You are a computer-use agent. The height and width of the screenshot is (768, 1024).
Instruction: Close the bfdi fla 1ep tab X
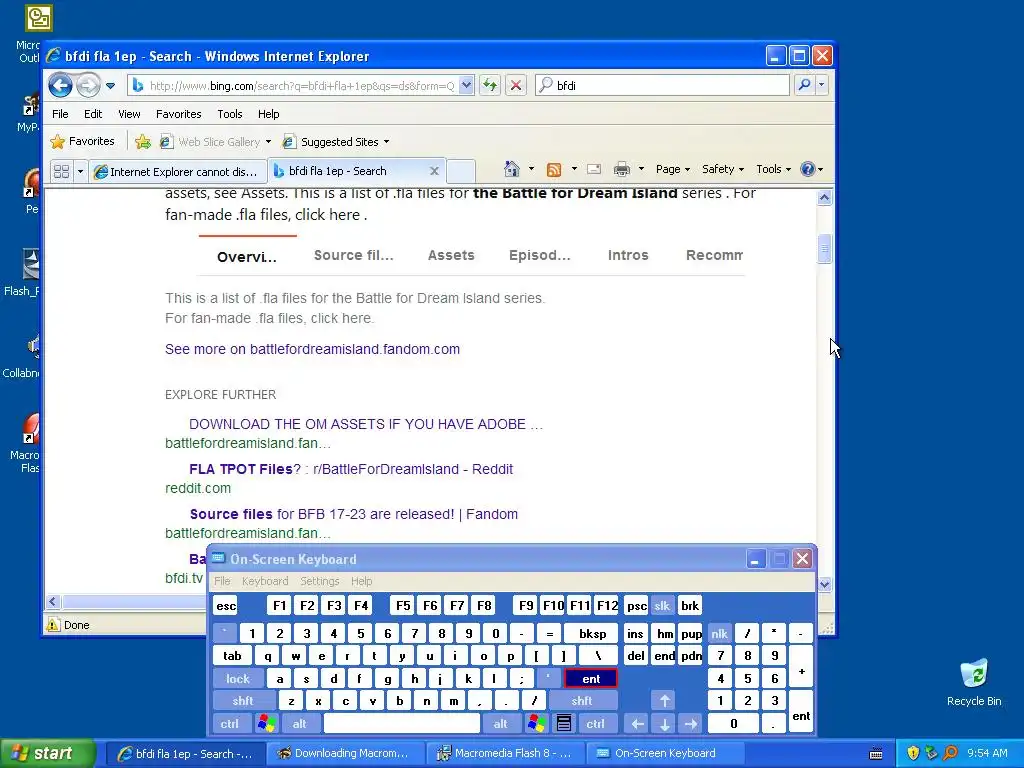(434, 171)
